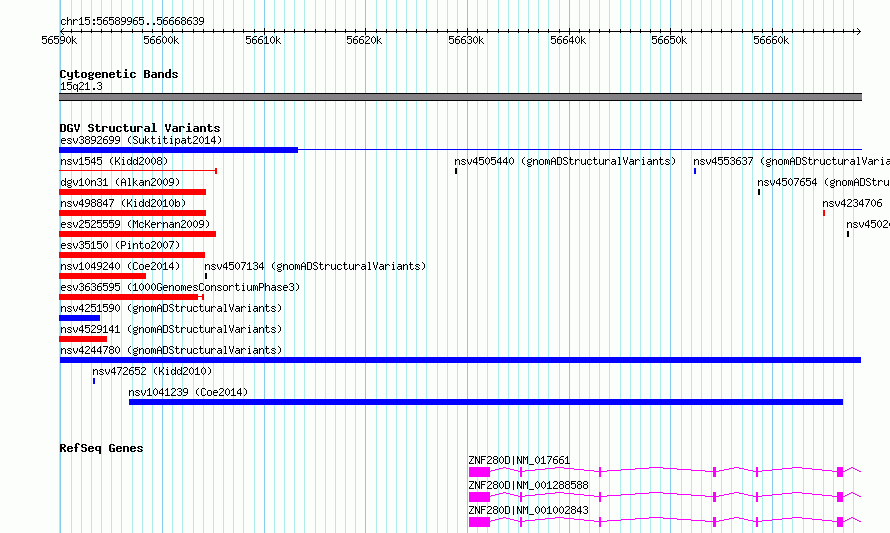
Task: Open the ZNF280D|NM_001002843 transcript label
Action: click(x=528, y=510)
